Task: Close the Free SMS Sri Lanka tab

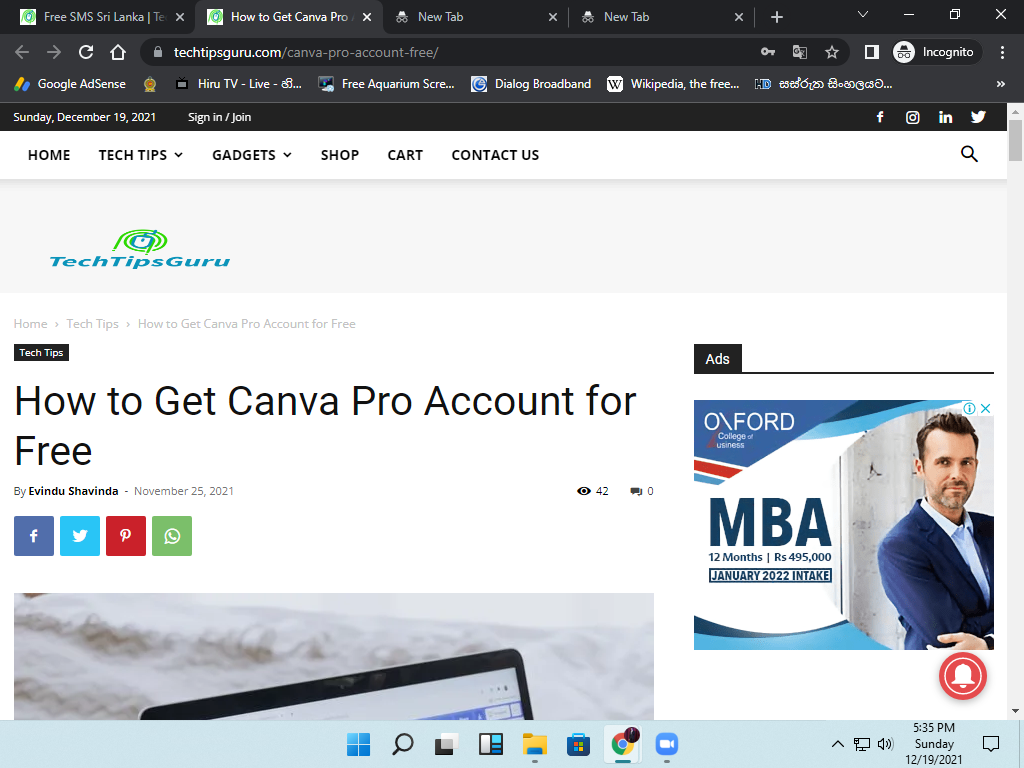Action: [x=180, y=17]
